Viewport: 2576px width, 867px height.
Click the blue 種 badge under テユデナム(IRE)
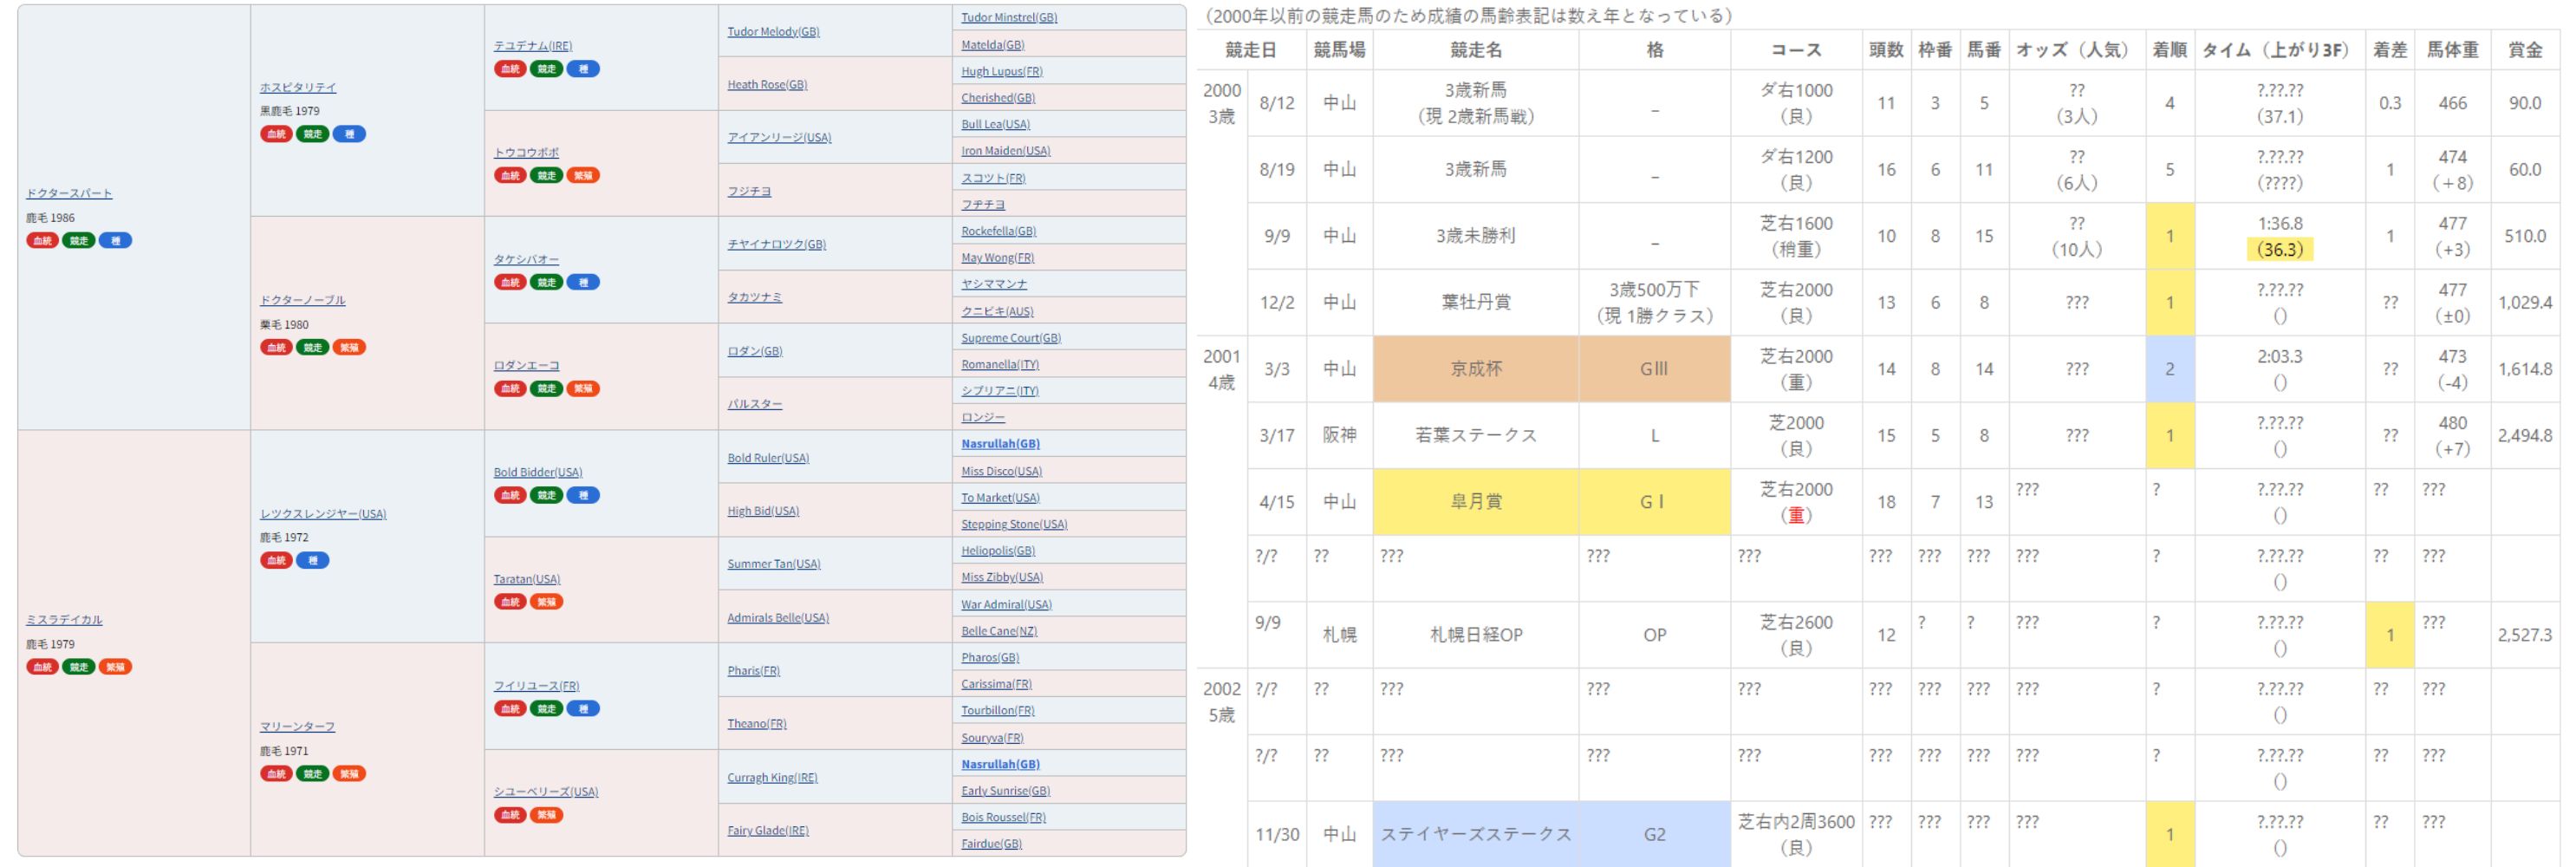point(583,69)
